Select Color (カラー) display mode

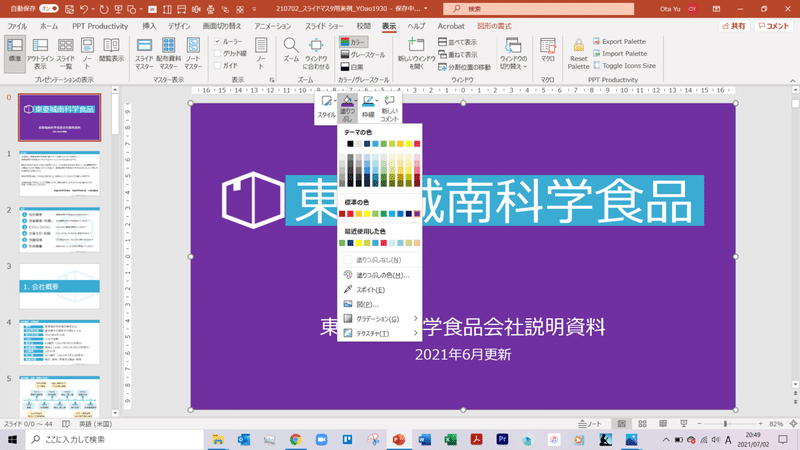coord(354,42)
